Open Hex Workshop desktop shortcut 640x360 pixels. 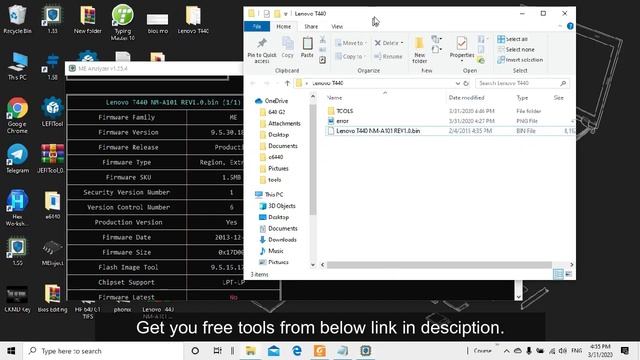[x=17, y=208]
